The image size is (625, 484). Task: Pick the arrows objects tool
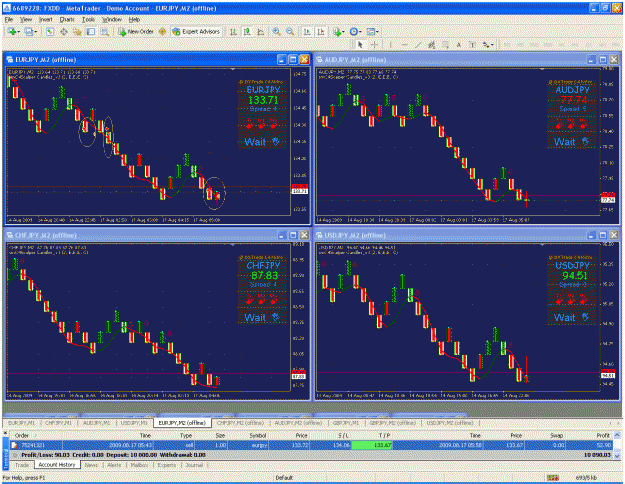click(486, 45)
